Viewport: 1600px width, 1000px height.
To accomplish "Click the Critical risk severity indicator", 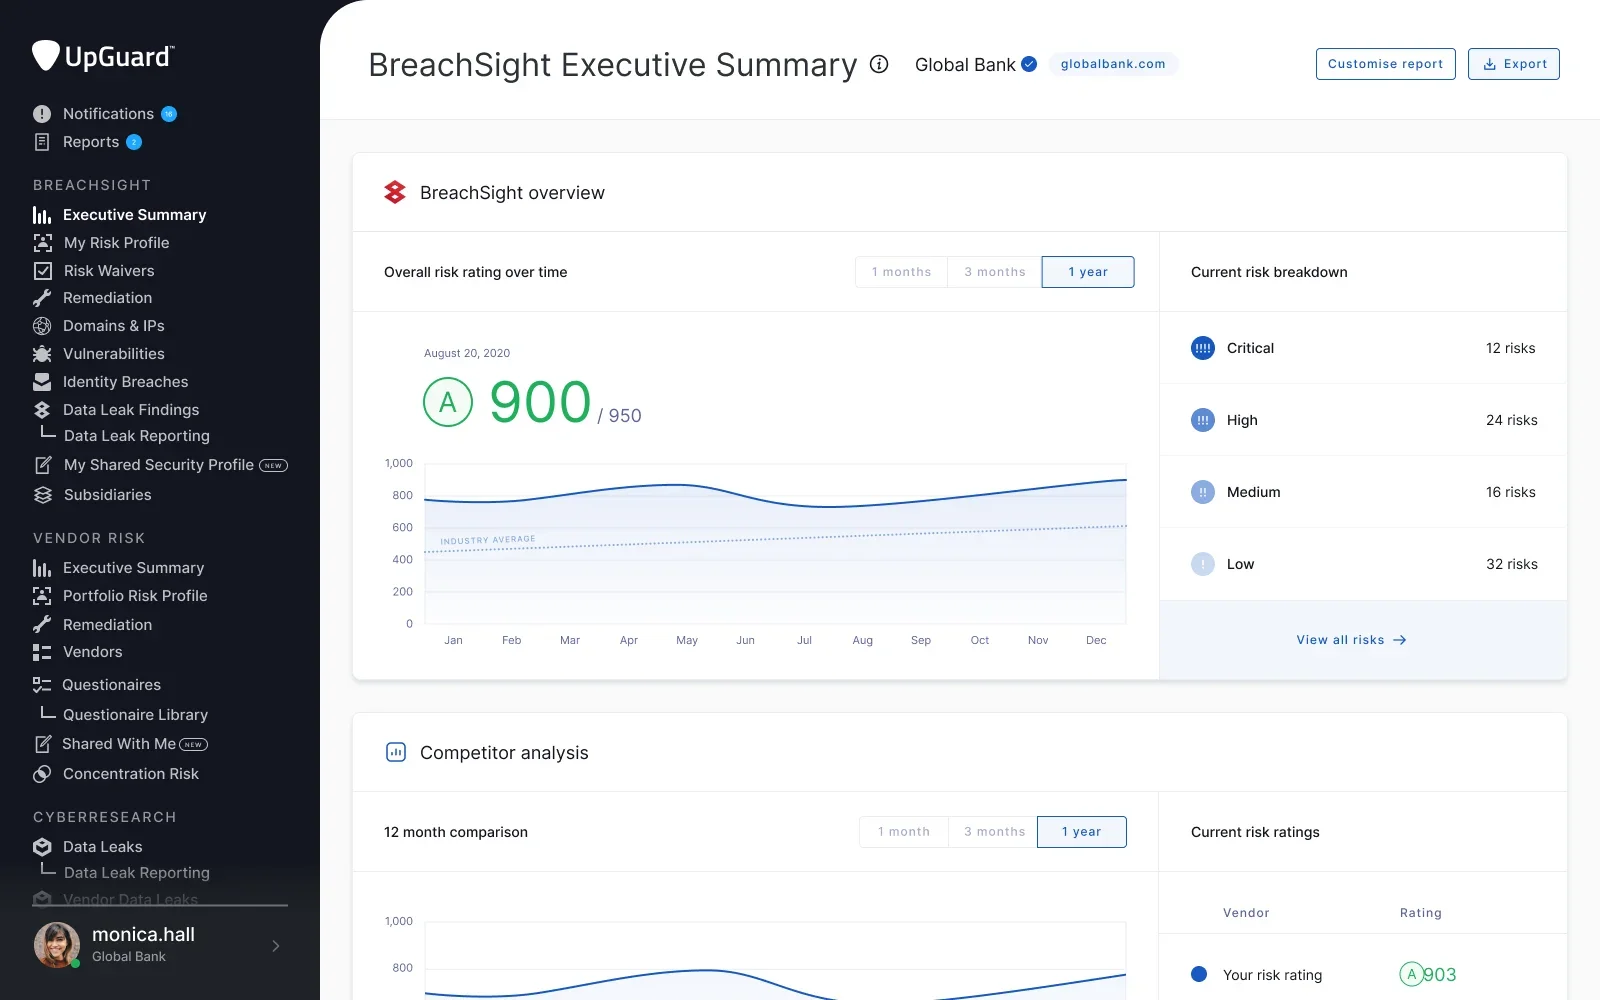I will click(x=1203, y=348).
